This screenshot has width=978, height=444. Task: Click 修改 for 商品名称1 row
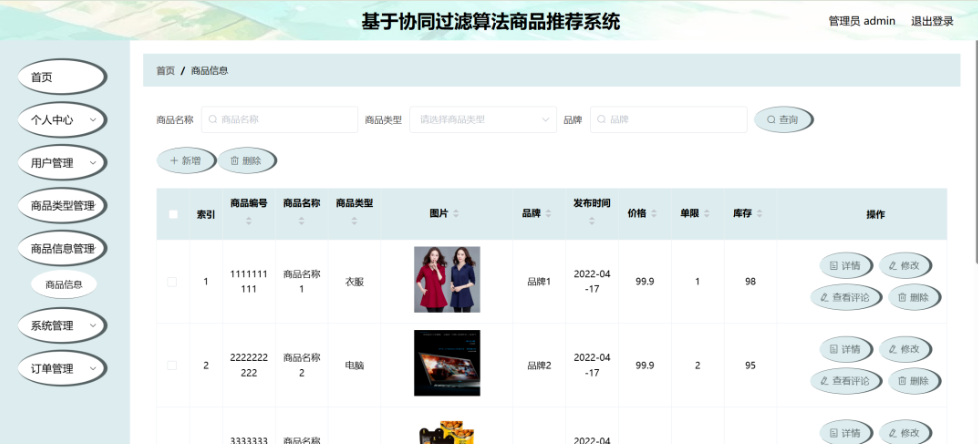(905, 266)
